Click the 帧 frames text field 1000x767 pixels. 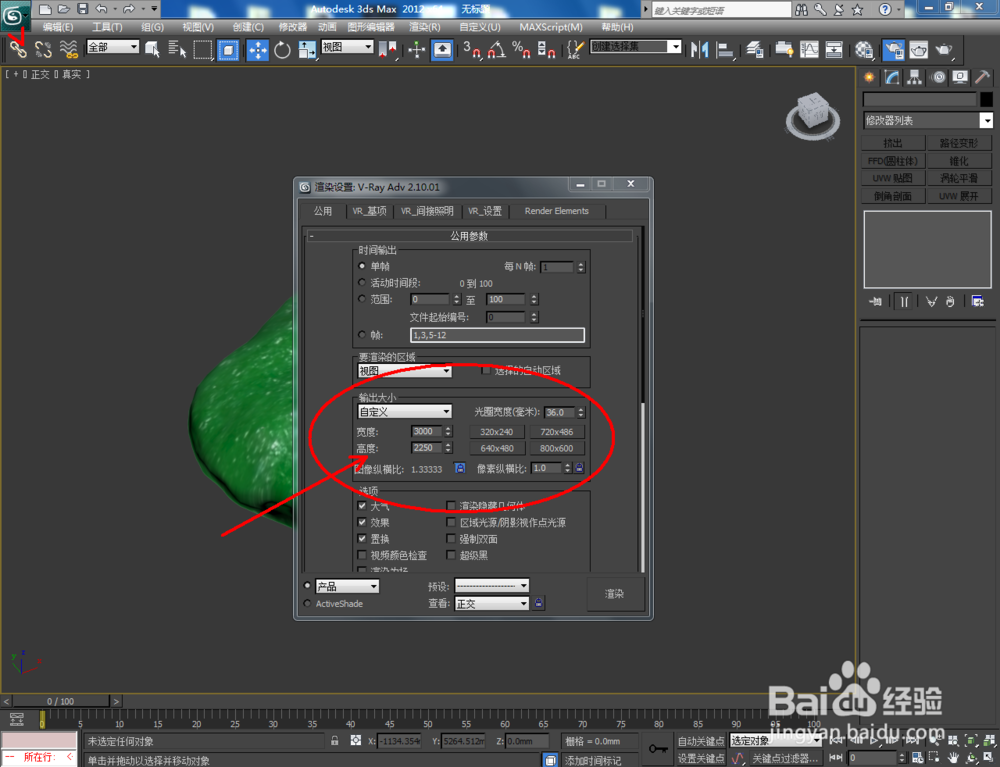(497, 335)
